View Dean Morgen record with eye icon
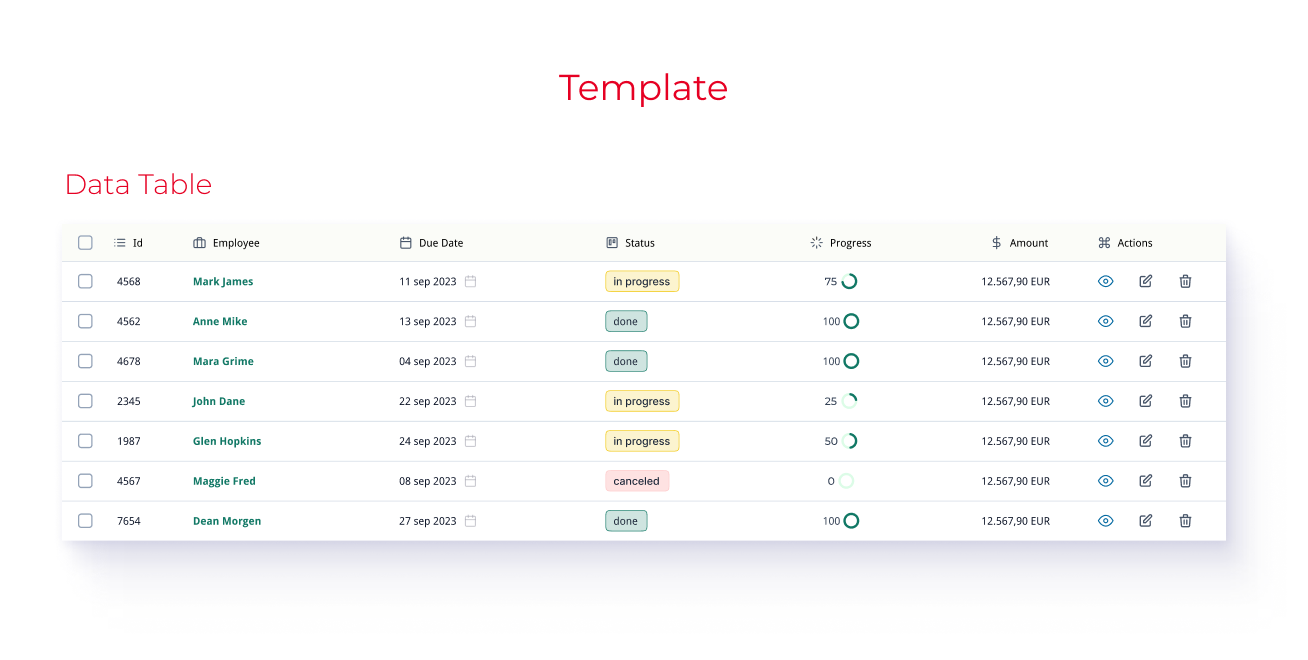Viewport: 1308px width, 660px height. 1105,521
